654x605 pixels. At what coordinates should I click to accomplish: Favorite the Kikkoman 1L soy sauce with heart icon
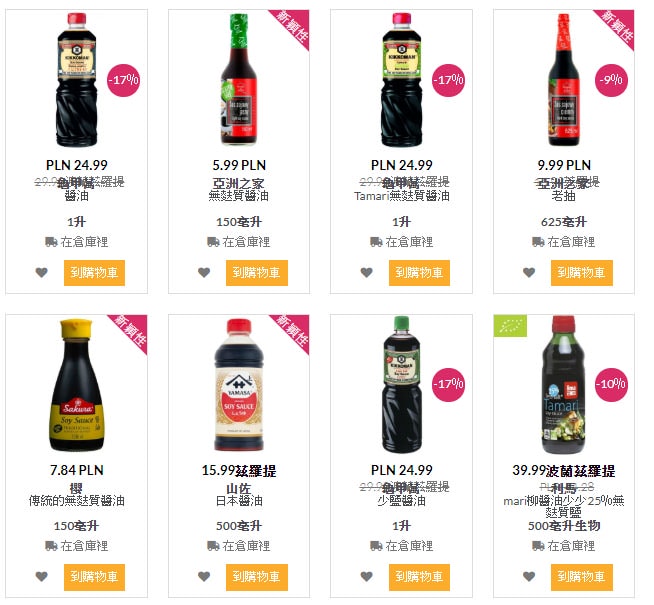point(41,273)
